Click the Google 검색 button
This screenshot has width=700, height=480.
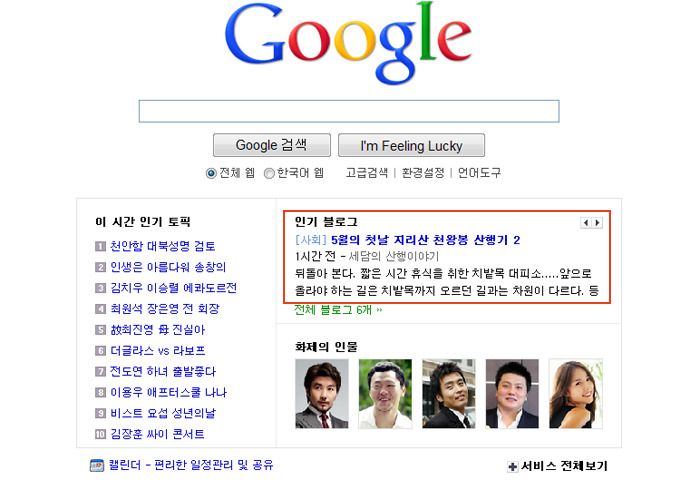click(272, 145)
